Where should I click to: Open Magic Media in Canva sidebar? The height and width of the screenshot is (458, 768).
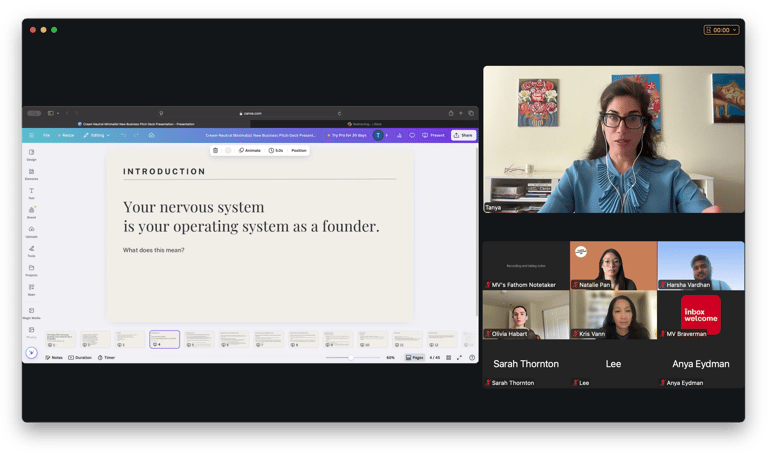point(31,313)
